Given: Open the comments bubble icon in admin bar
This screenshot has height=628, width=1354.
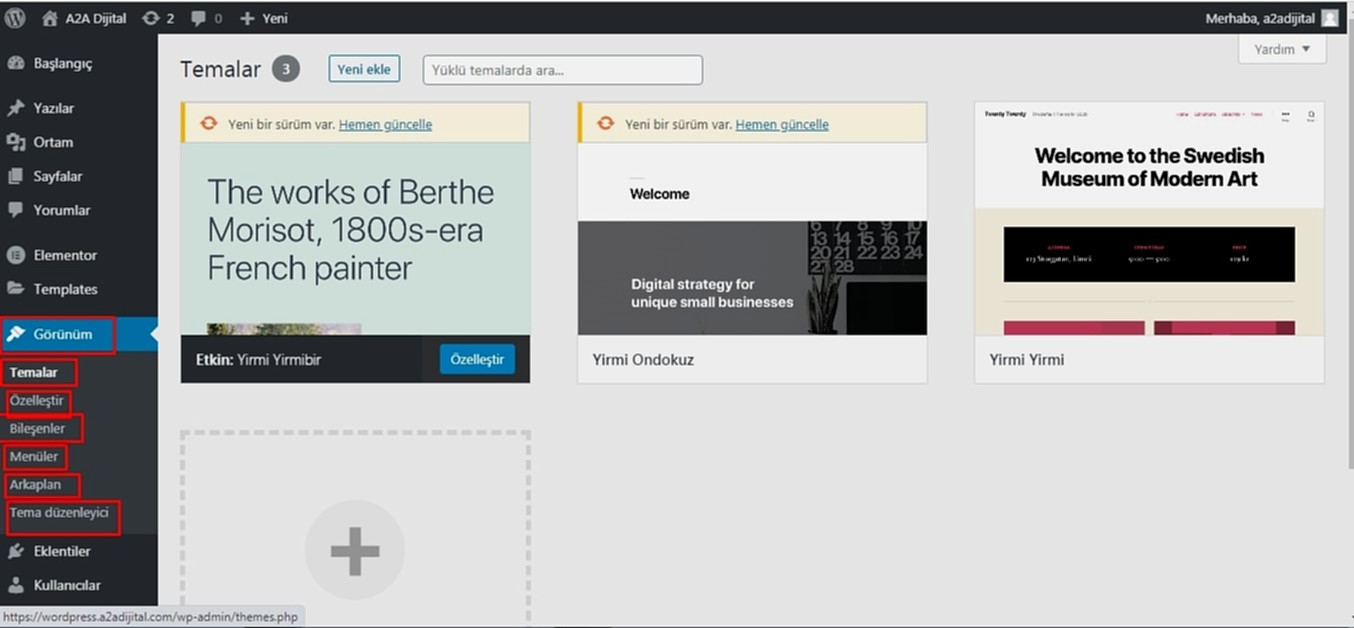Looking at the screenshot, I should 198,18.
